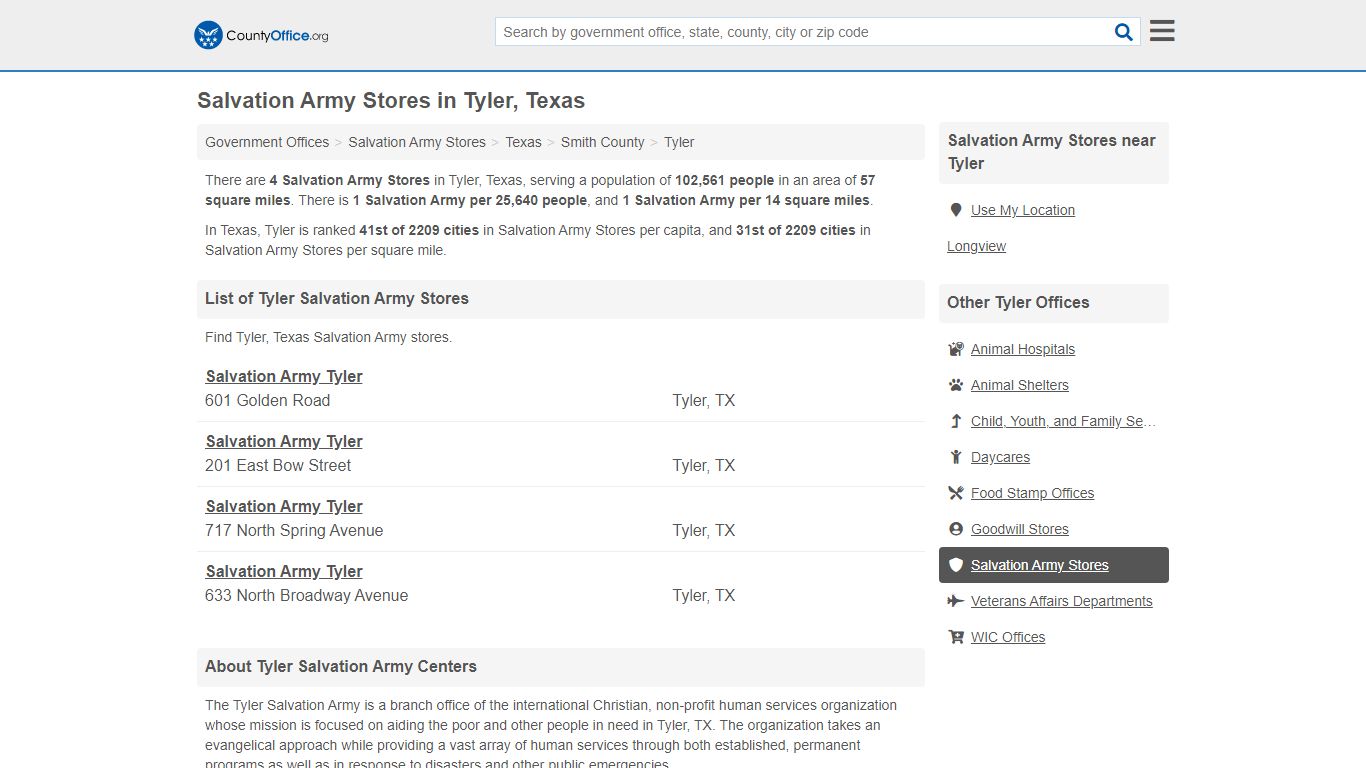Viewport: 1366px width, 768px height.
Task: Click the search magnifier icon
Action: tap(1124, 32)
